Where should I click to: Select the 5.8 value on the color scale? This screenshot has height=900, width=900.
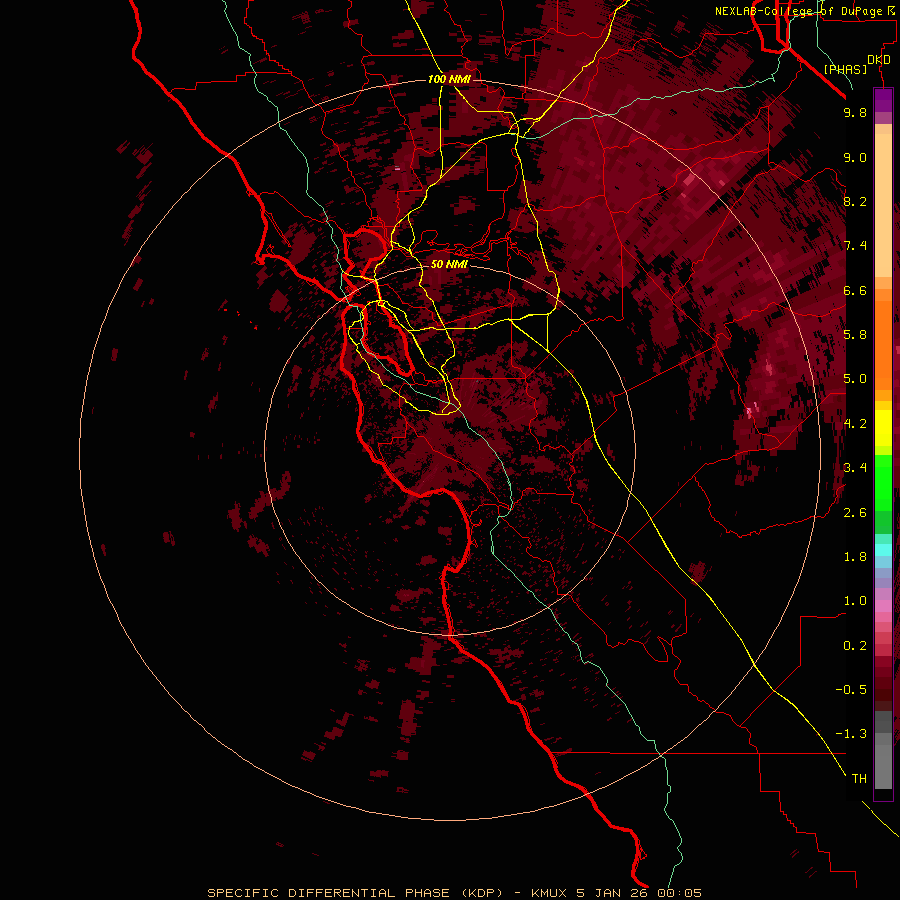pyautogui.click(x=855, y=335)
